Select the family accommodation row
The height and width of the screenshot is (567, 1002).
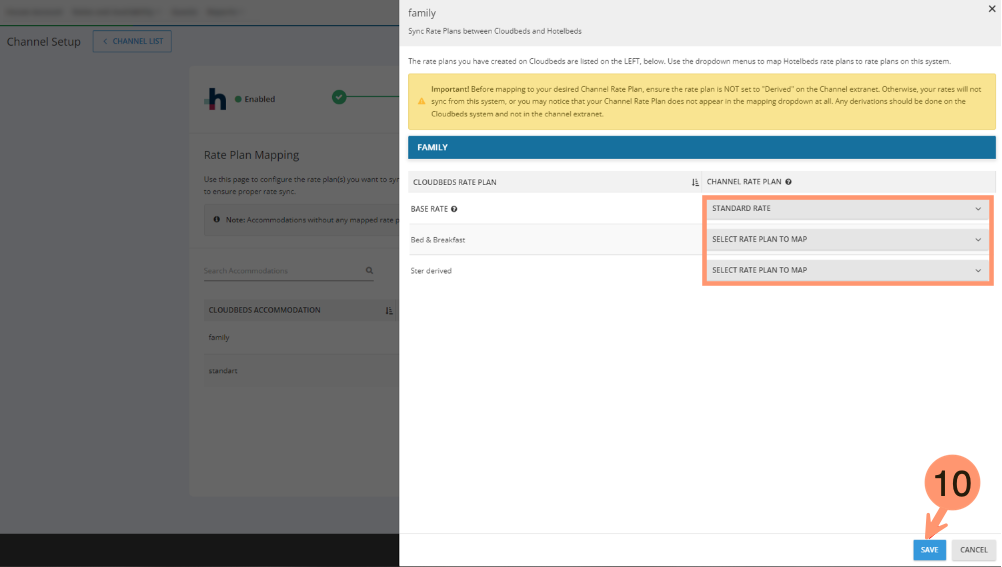click(219, 338)
